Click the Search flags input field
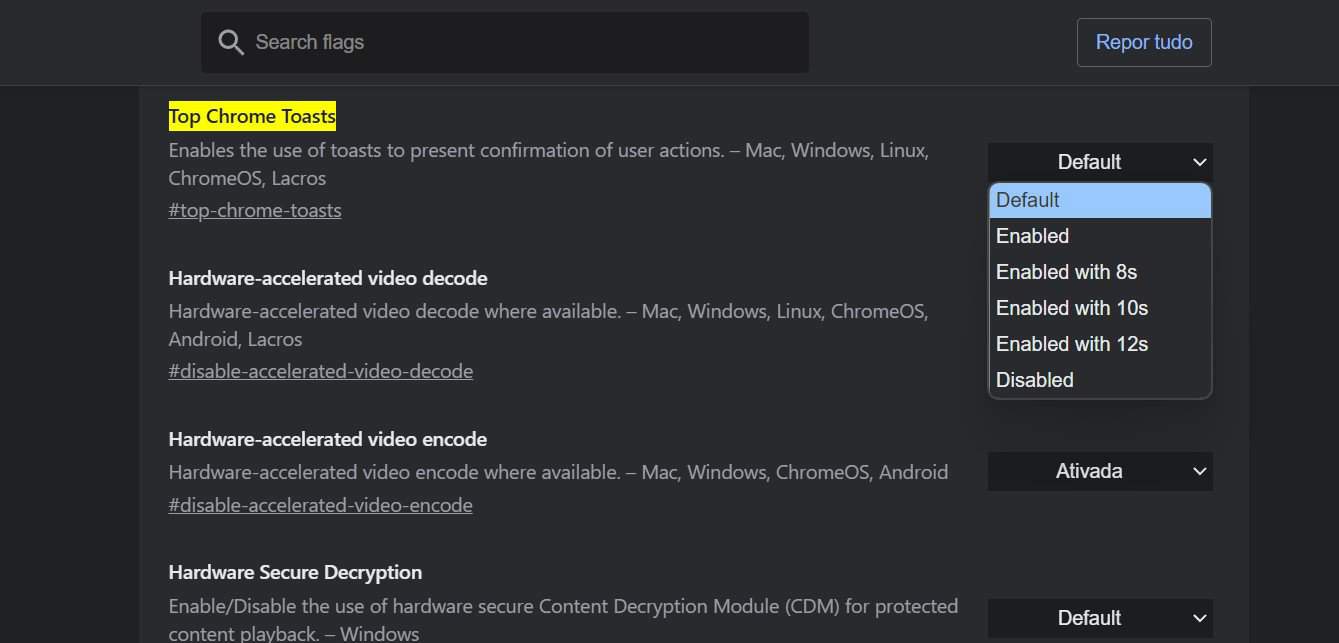 pyautogui.click(x=520, y=42)
